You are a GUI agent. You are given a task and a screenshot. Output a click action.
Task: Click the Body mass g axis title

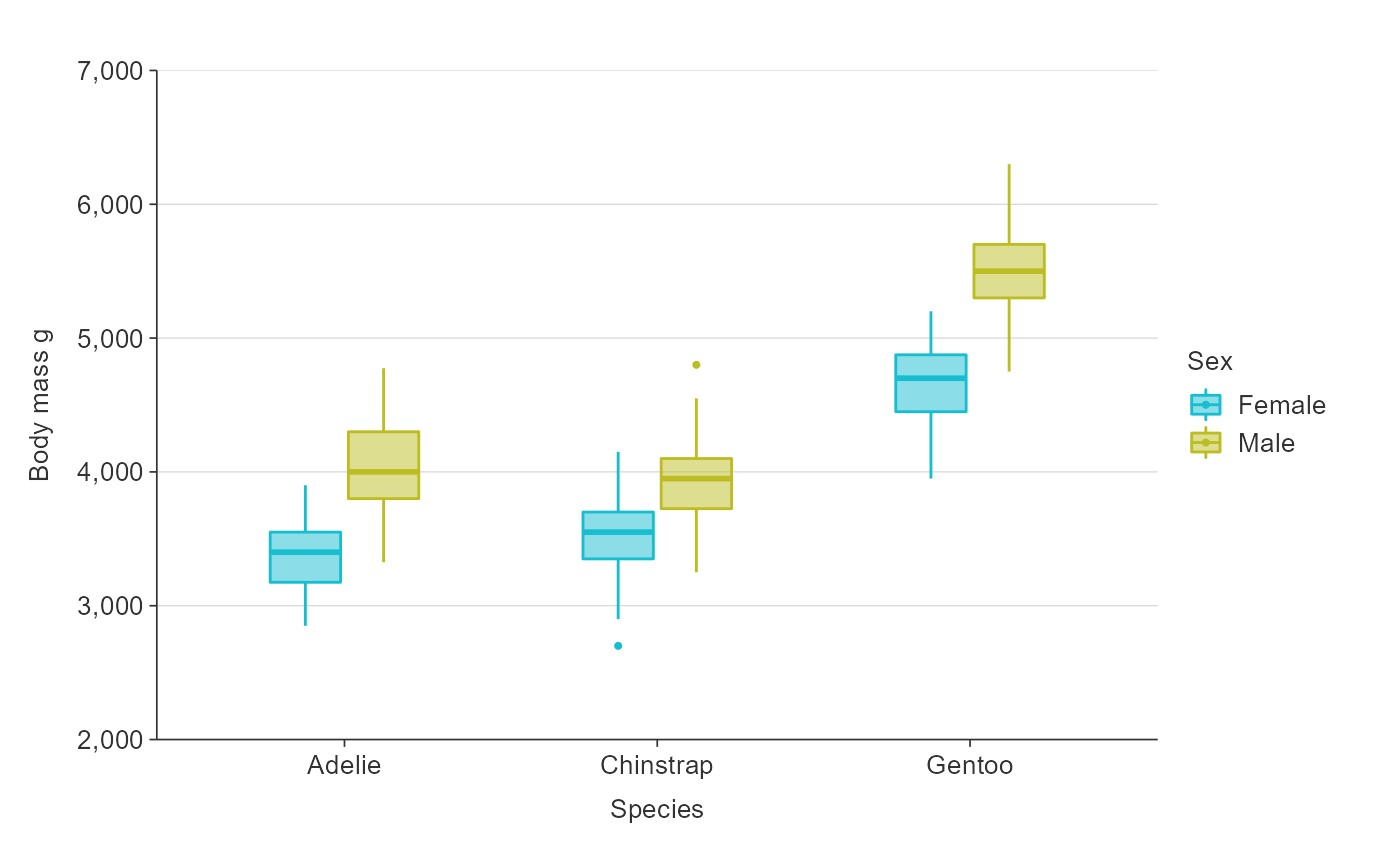tap(40, 405)
